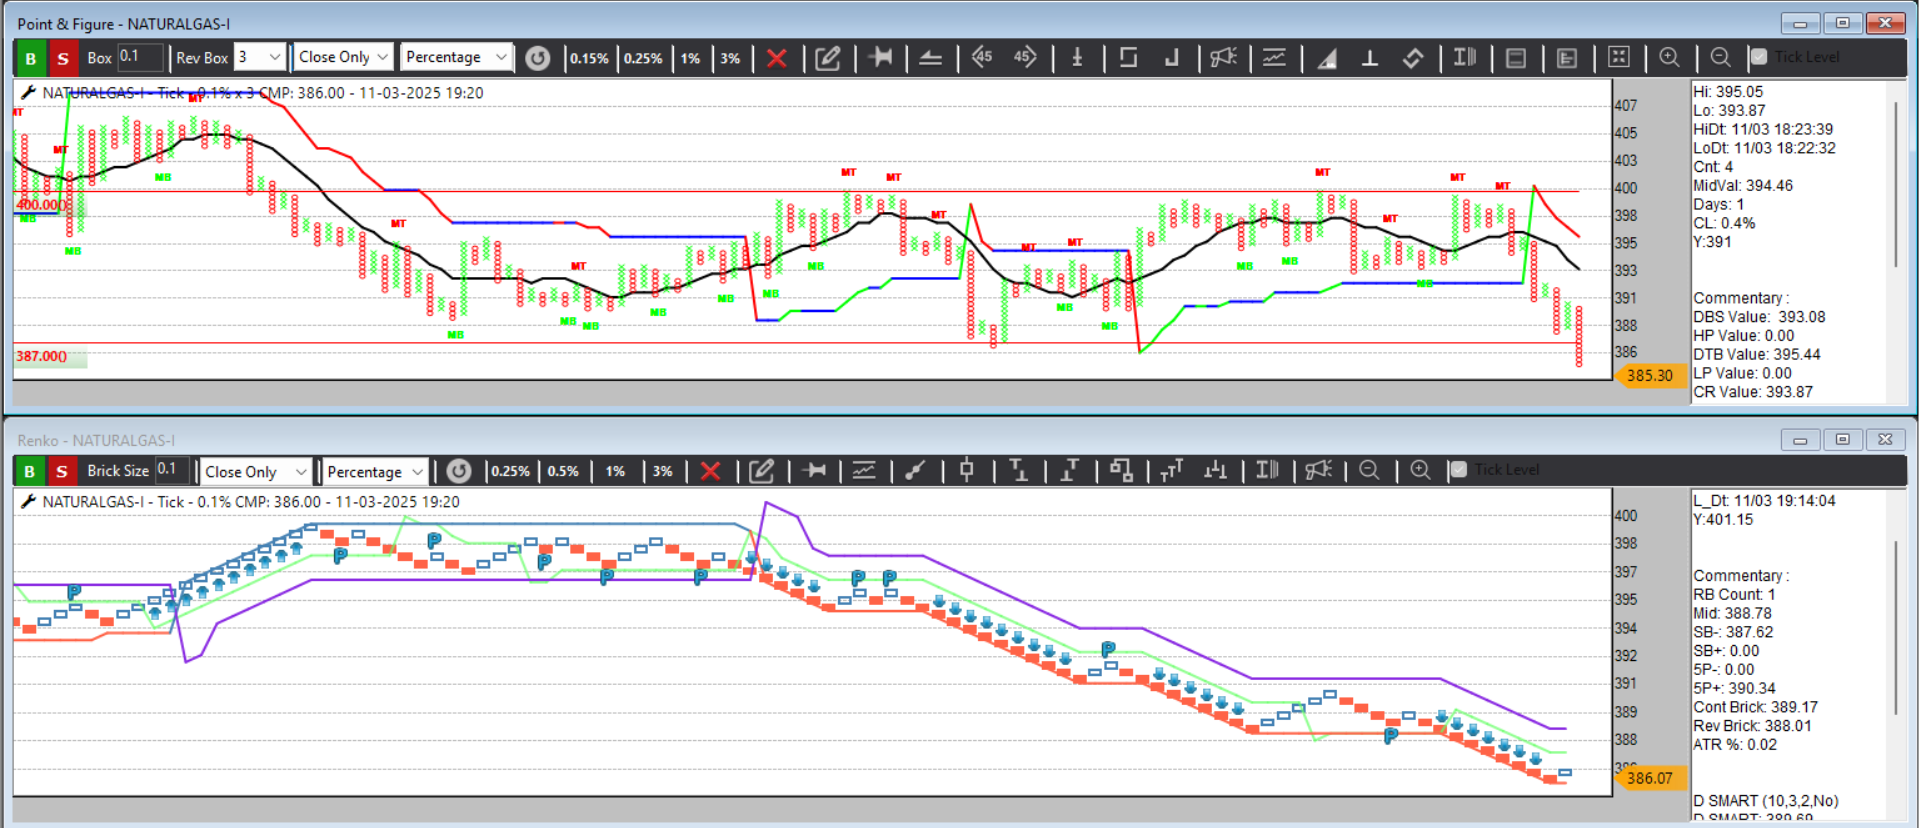
Task: Click refresh icon in Renko toolbar
Action: point(459,471)
